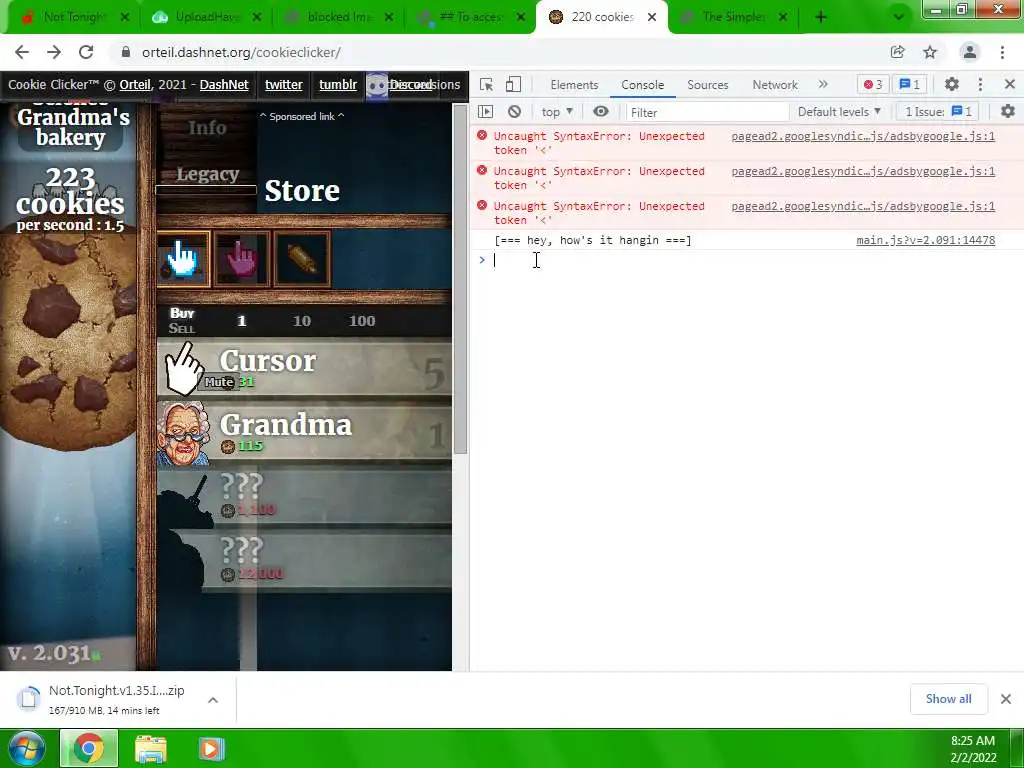Open Chrome three-dot menu
Image resolution: width=1024 pixels, height=768 pixels.
tap(1002, 52)
